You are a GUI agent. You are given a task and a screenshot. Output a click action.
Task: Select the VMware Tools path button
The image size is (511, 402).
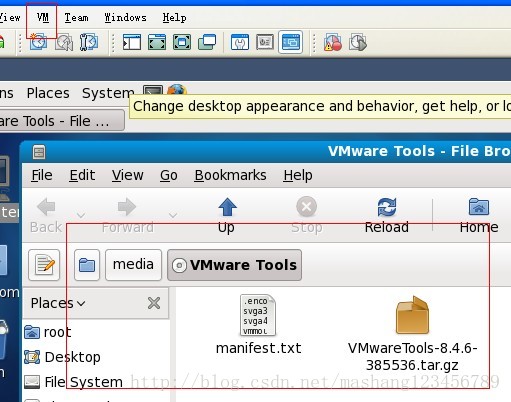click(x=235, y=265)
